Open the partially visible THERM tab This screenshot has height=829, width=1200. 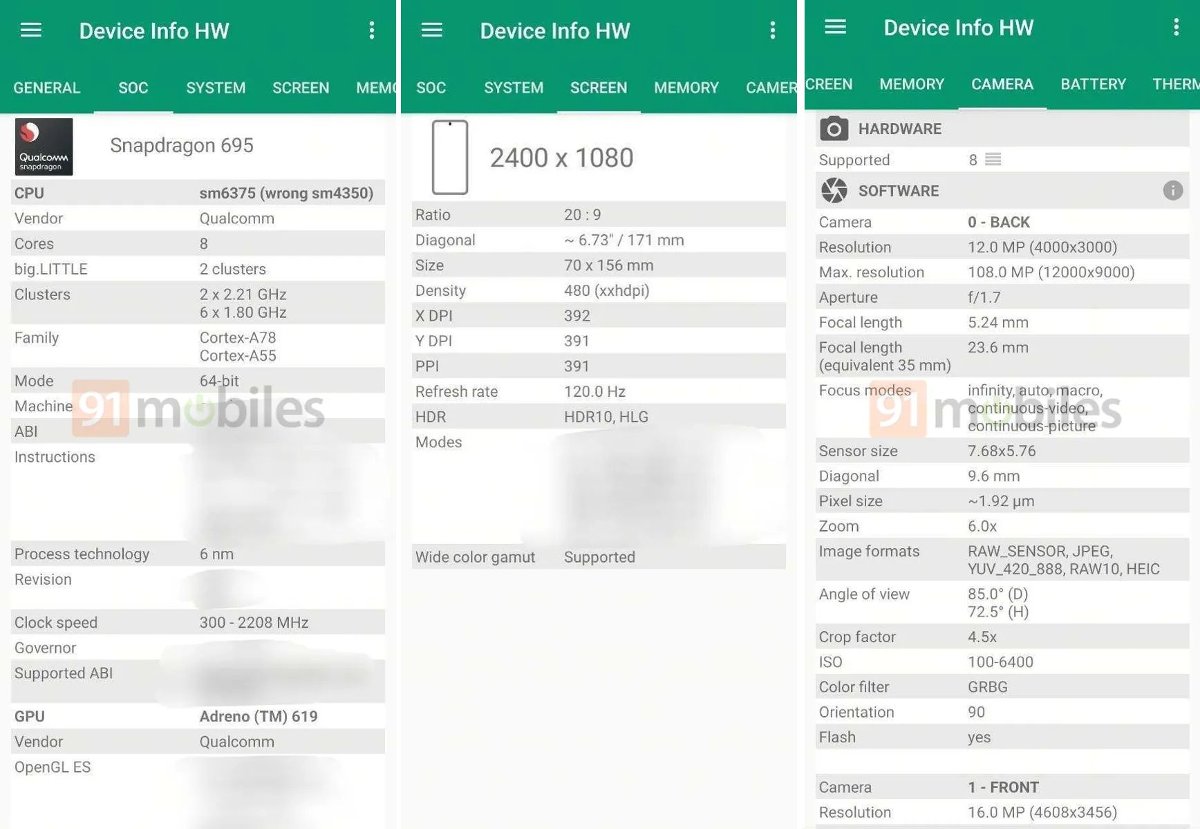click(x=1176, y=84)
